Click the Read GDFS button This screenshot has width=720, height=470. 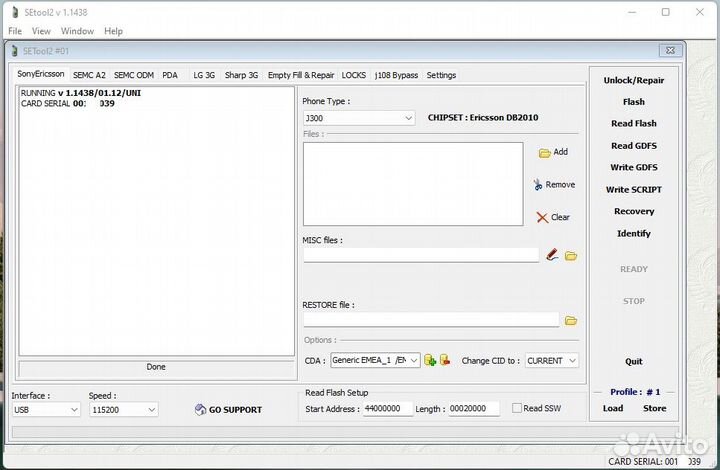coord(634,145)
